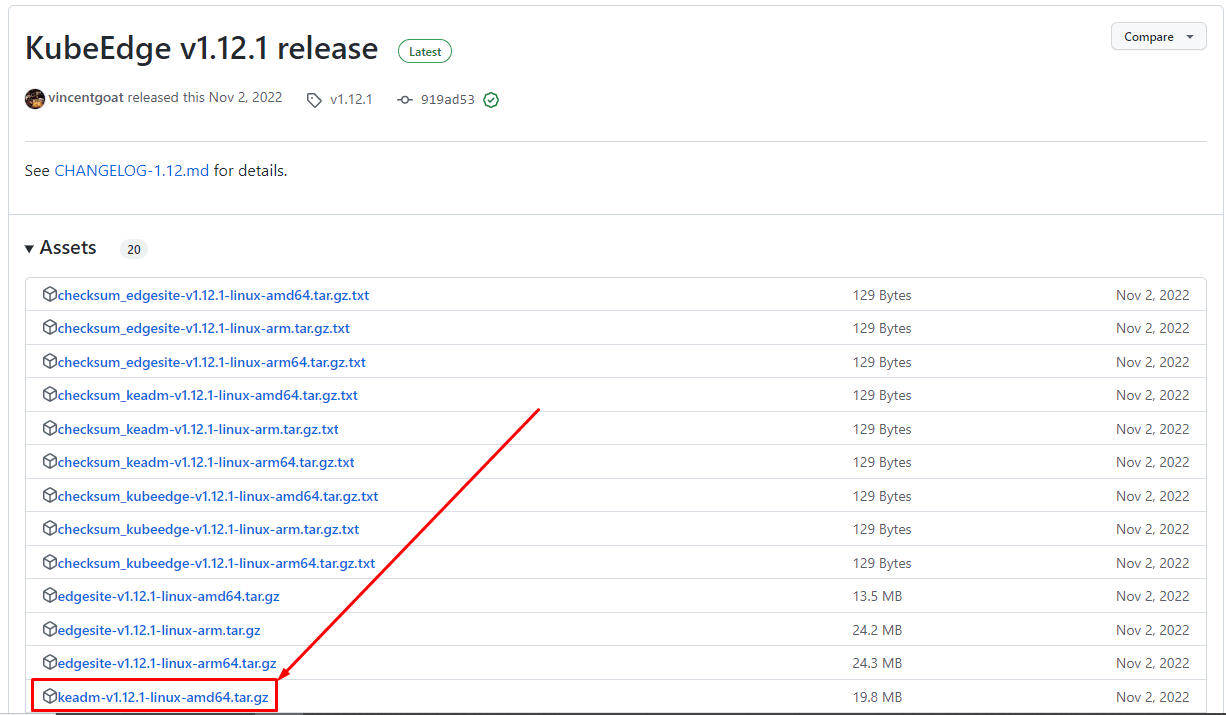
Task: Download edgesite-v1.12.1-linux-amd64.tar.gz
Action: [x=169, y=596]
